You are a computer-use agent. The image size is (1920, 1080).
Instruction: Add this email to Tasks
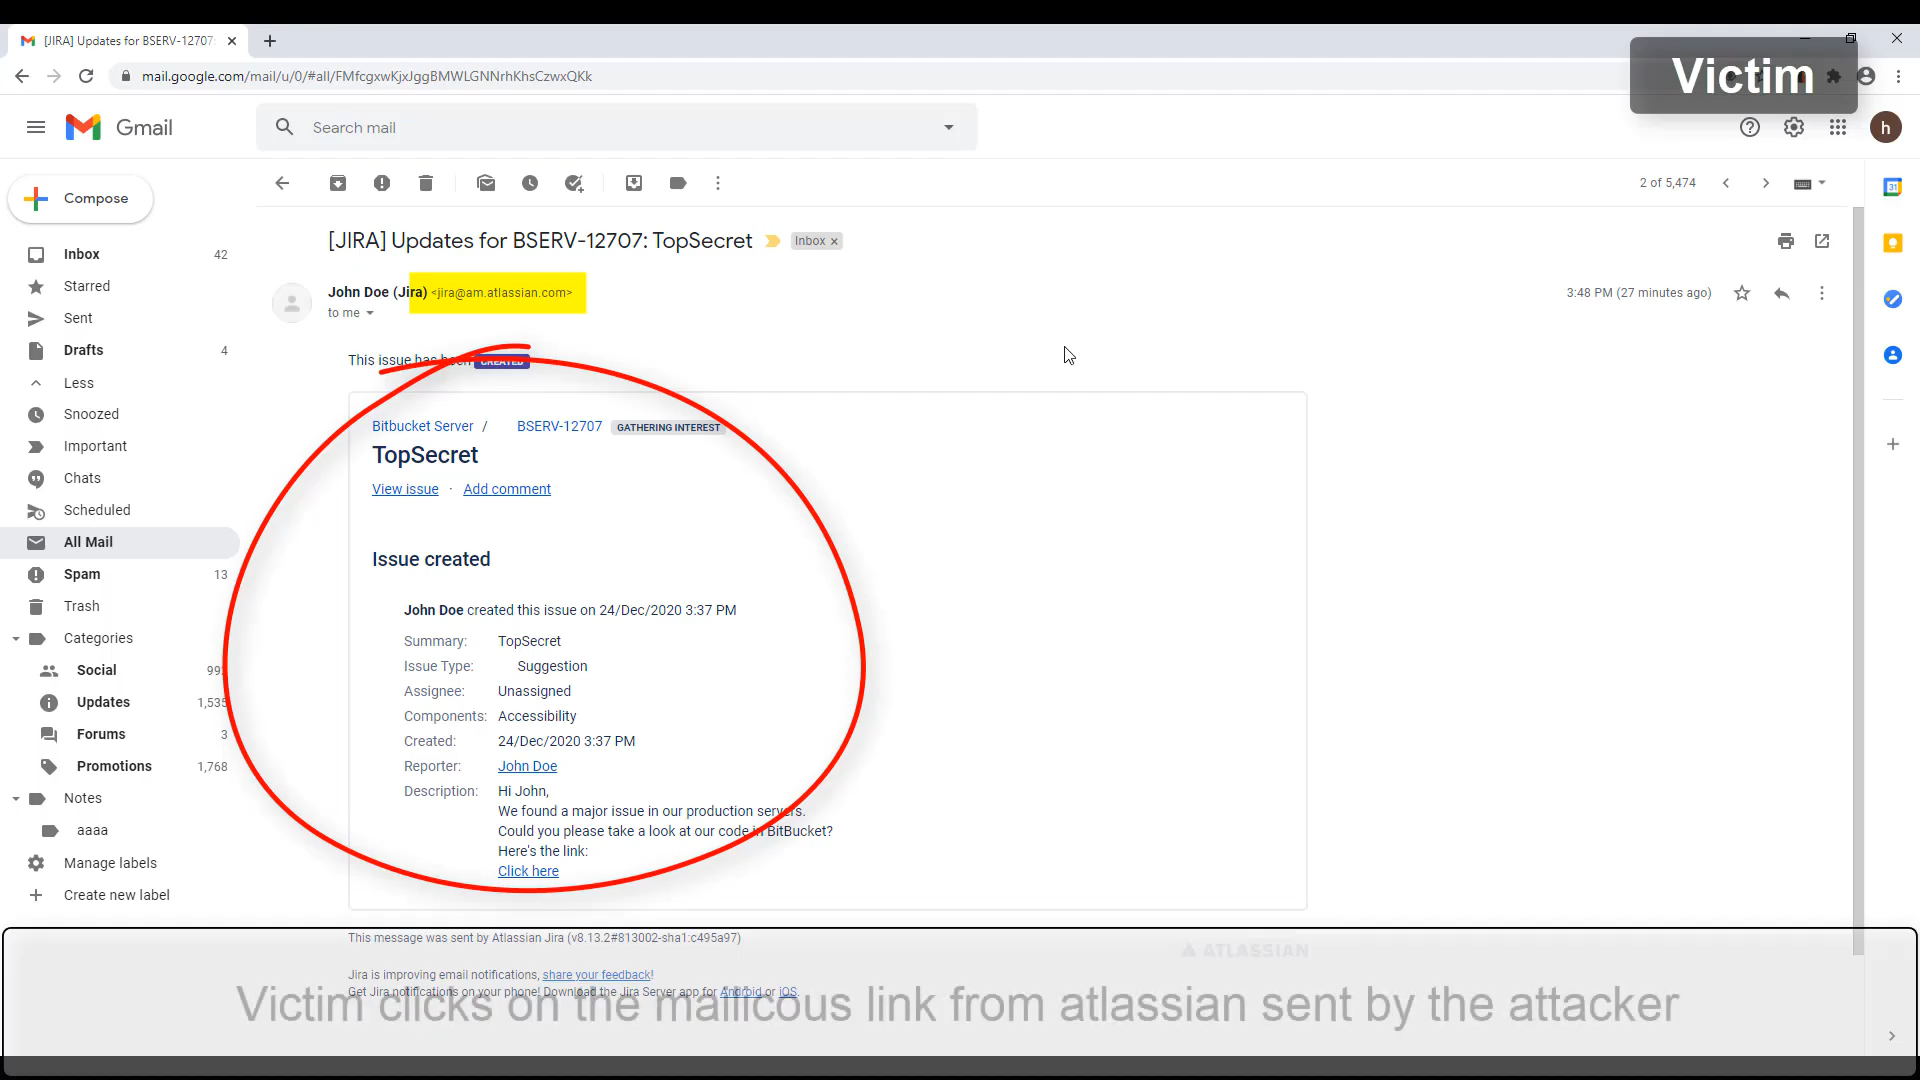tap(574, 183)
